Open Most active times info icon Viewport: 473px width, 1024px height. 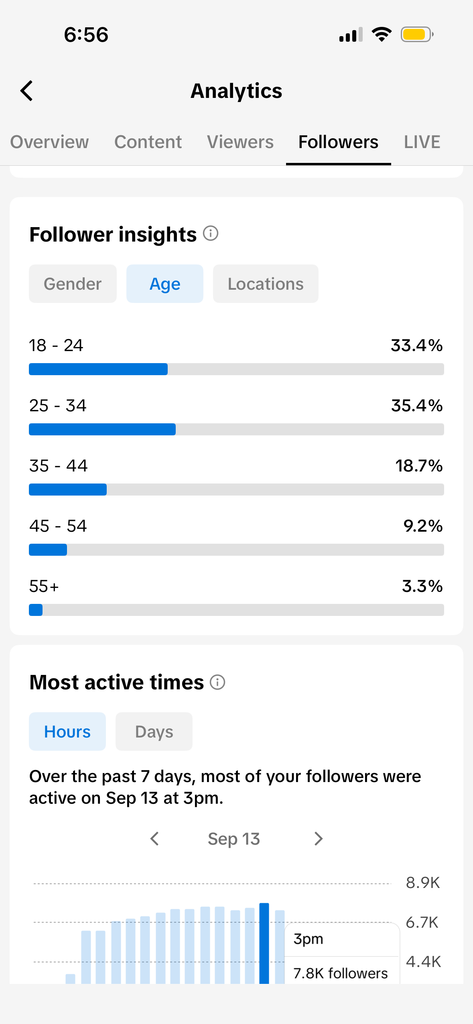coord(218,682)
